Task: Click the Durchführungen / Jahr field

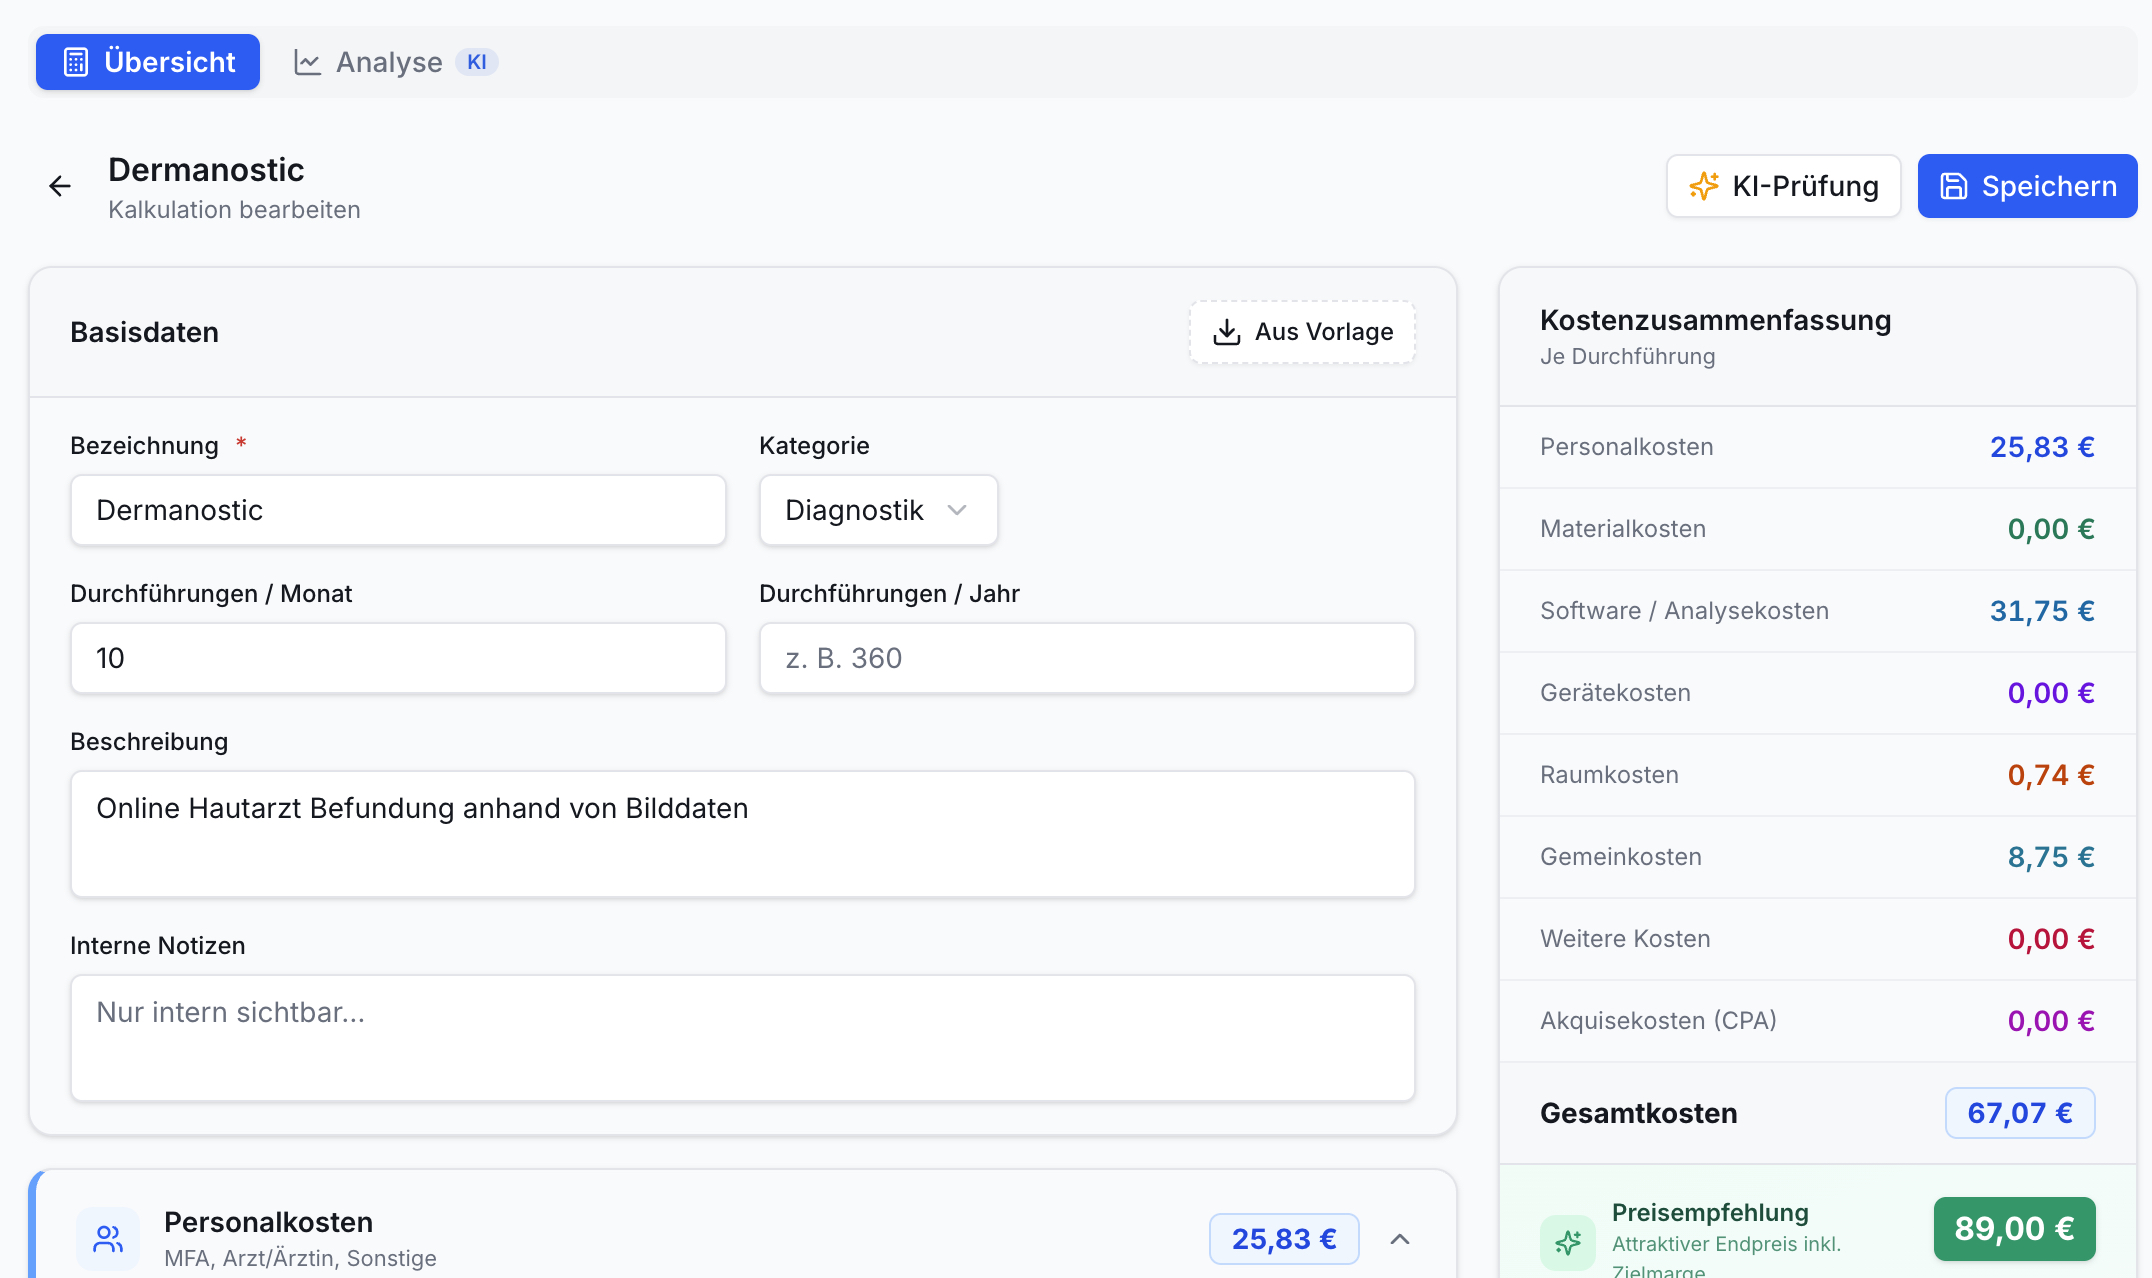Action: (x=1087, y=658)
